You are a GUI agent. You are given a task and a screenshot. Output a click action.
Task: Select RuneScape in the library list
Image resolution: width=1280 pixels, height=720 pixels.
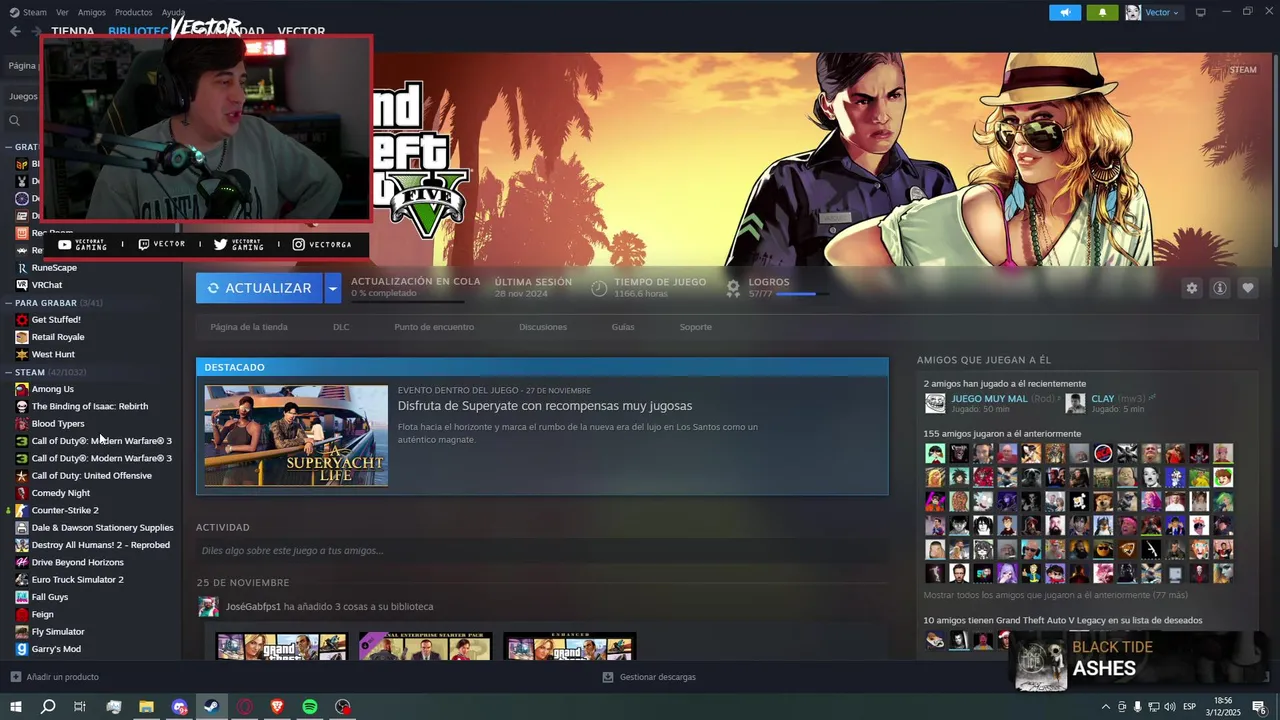[x=54, y=268]
